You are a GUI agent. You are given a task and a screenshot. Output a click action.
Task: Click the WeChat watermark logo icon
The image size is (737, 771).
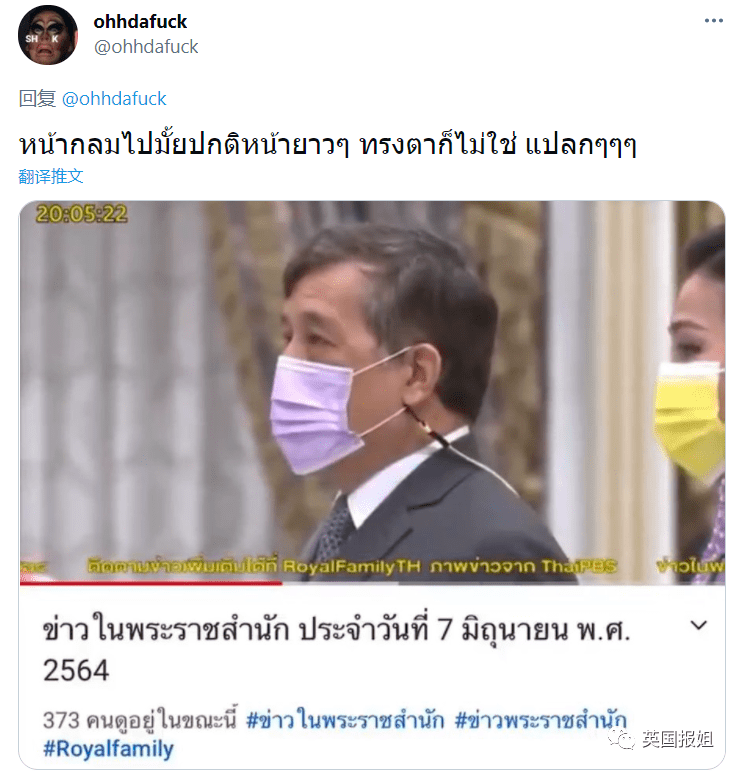pyautogui.click(x=621, y=739)
